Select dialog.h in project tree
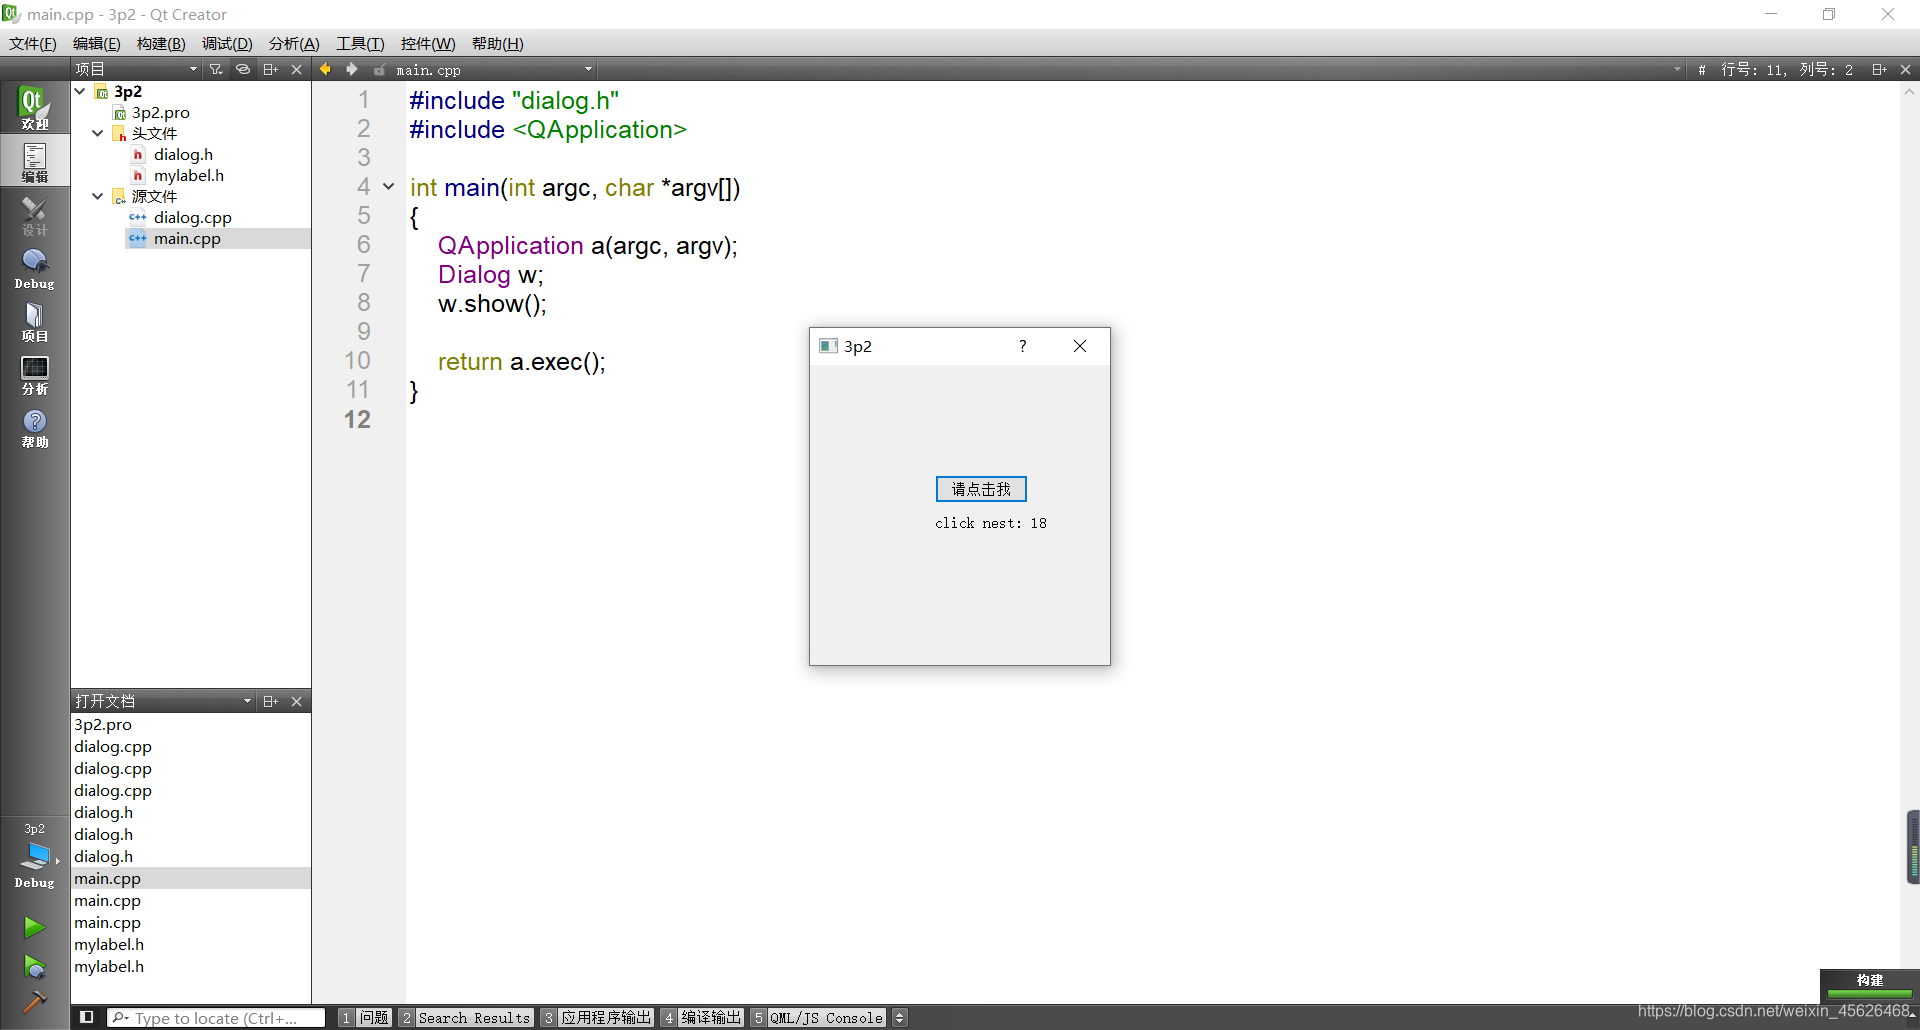1920x1030 pixels. click(183, 154)
